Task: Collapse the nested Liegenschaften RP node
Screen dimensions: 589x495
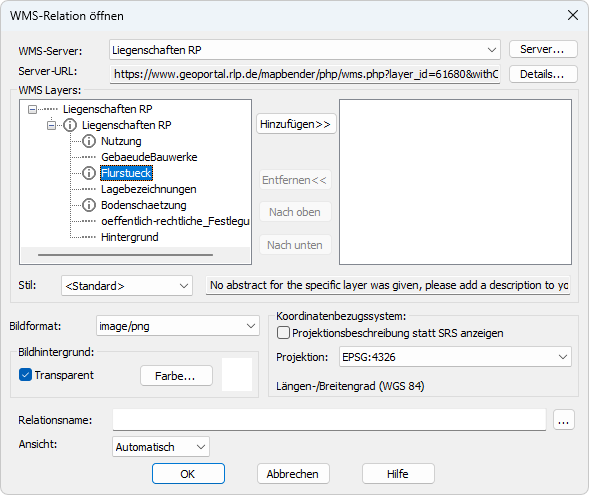Action: (x=51, y=125)
